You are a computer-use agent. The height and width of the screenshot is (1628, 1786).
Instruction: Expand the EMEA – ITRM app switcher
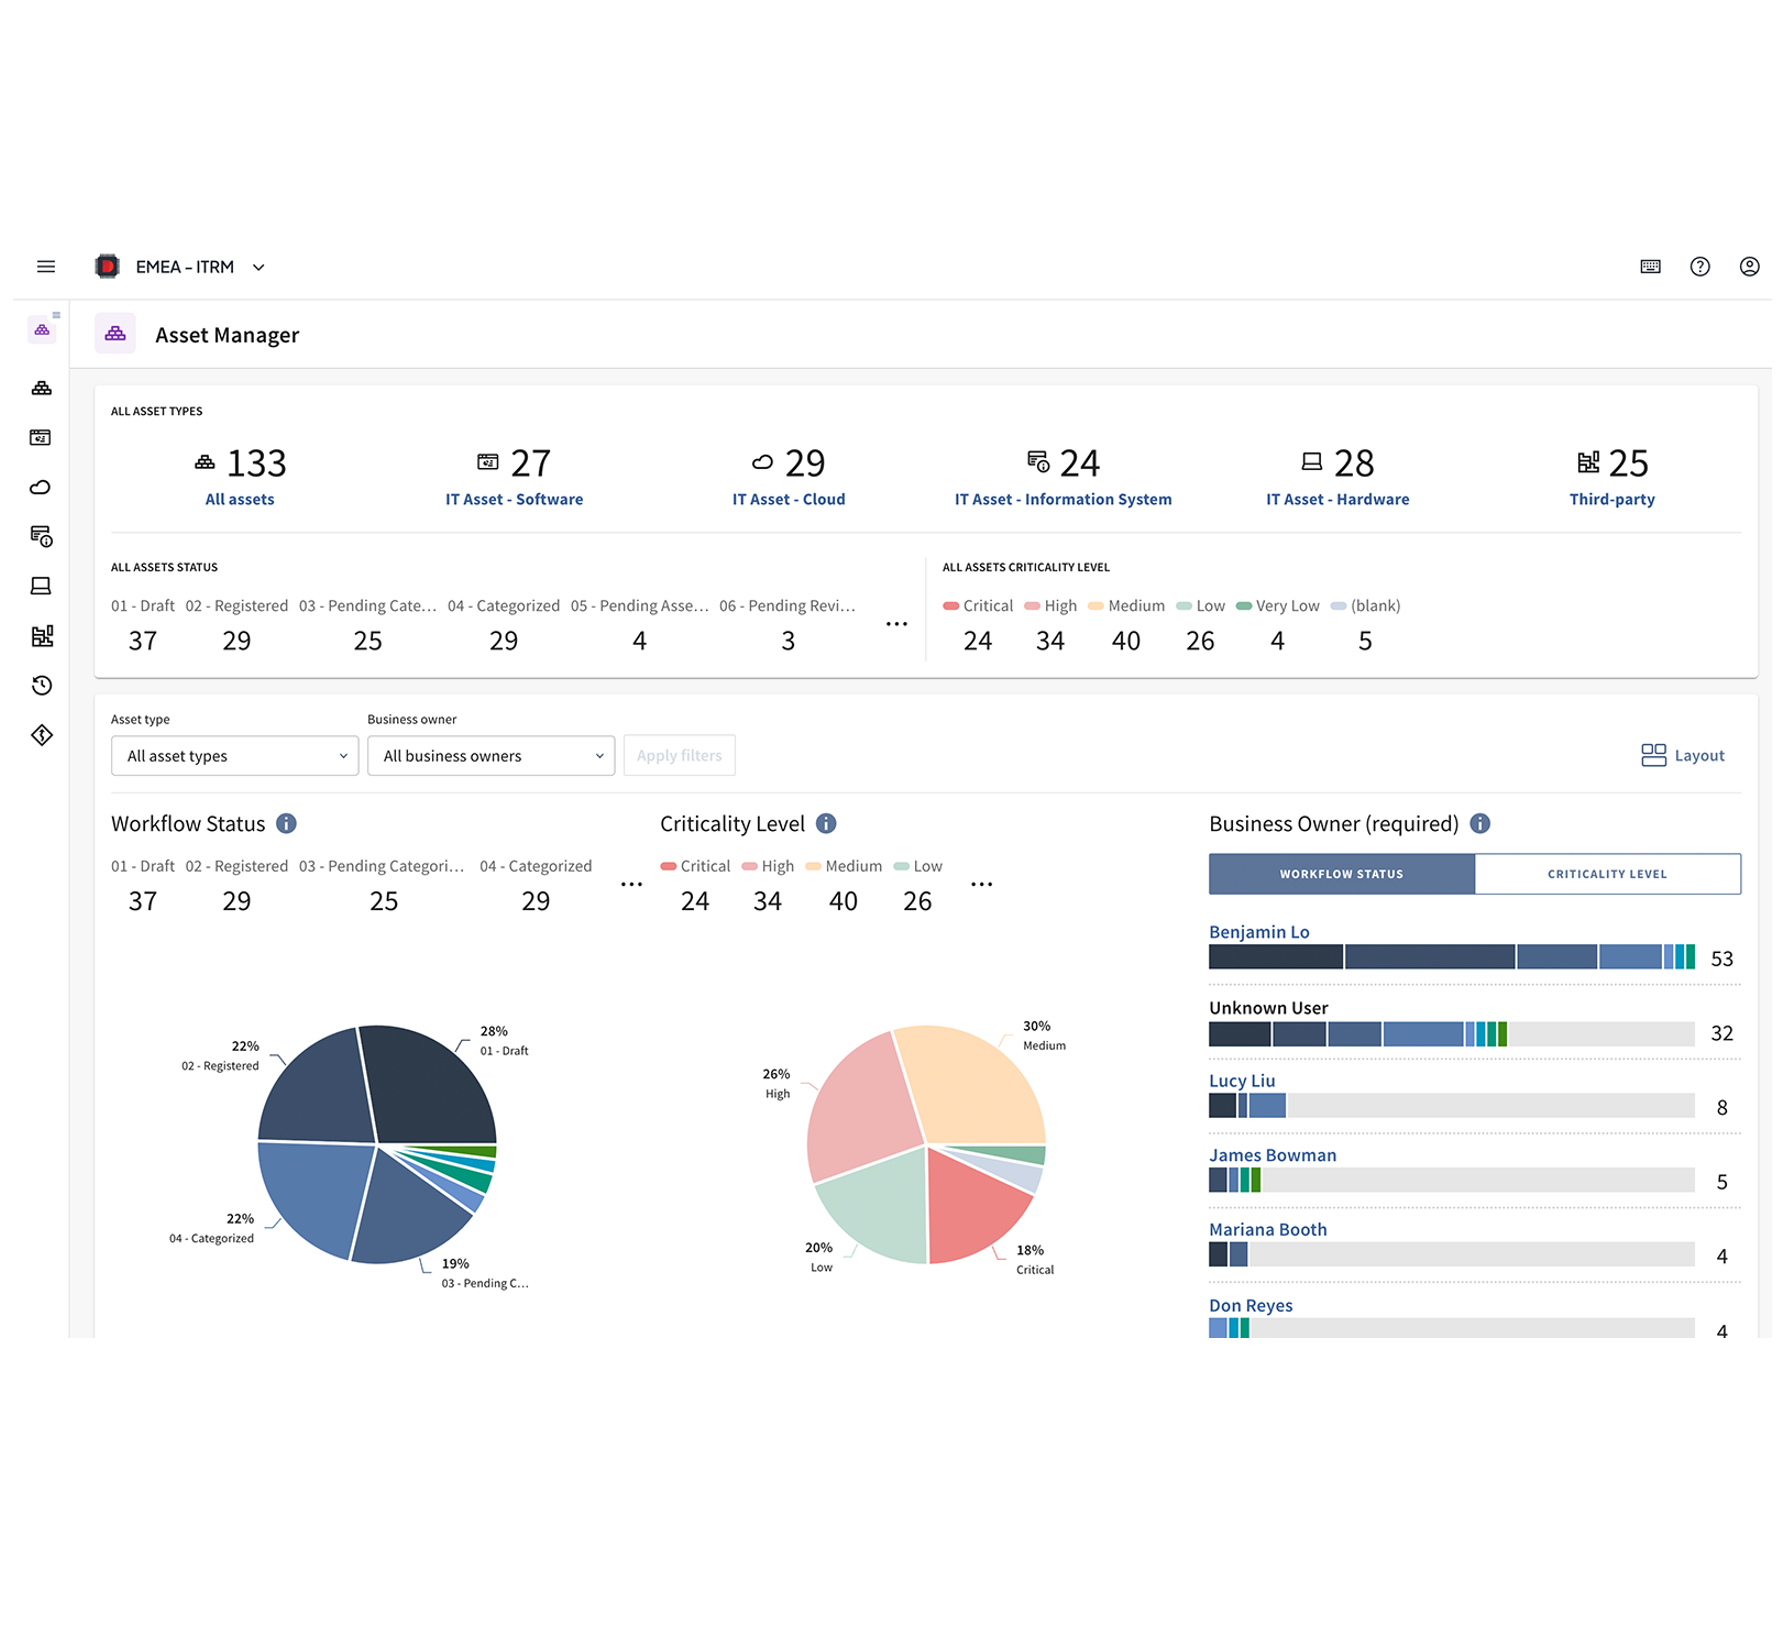point(259,267)
